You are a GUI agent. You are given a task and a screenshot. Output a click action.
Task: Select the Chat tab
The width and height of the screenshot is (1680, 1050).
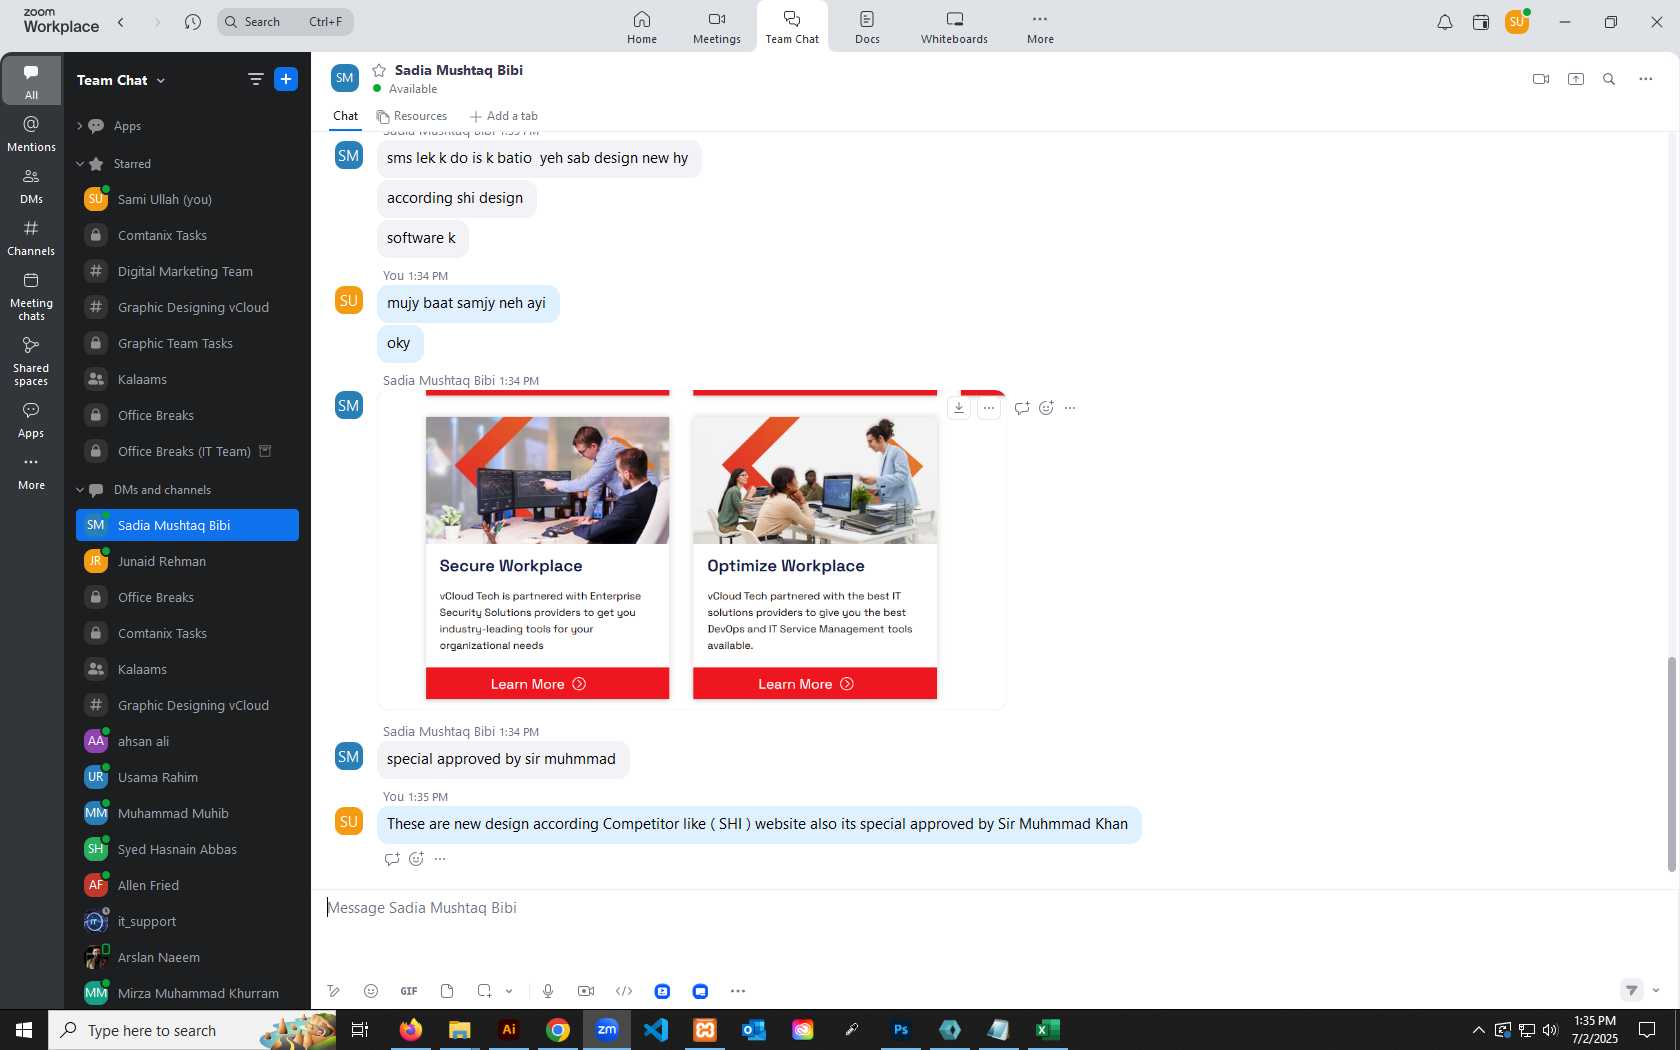pos(345,116)
